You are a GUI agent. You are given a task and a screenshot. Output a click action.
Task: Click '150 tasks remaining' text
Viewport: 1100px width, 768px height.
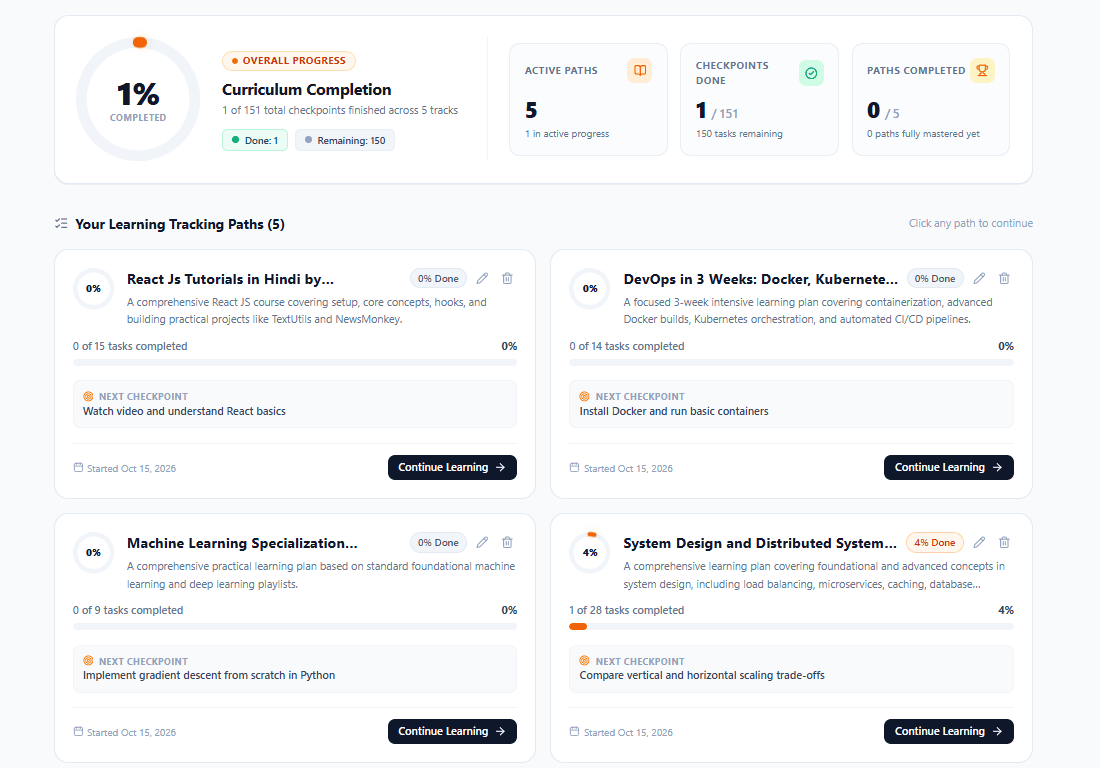(x=739, y=133)
